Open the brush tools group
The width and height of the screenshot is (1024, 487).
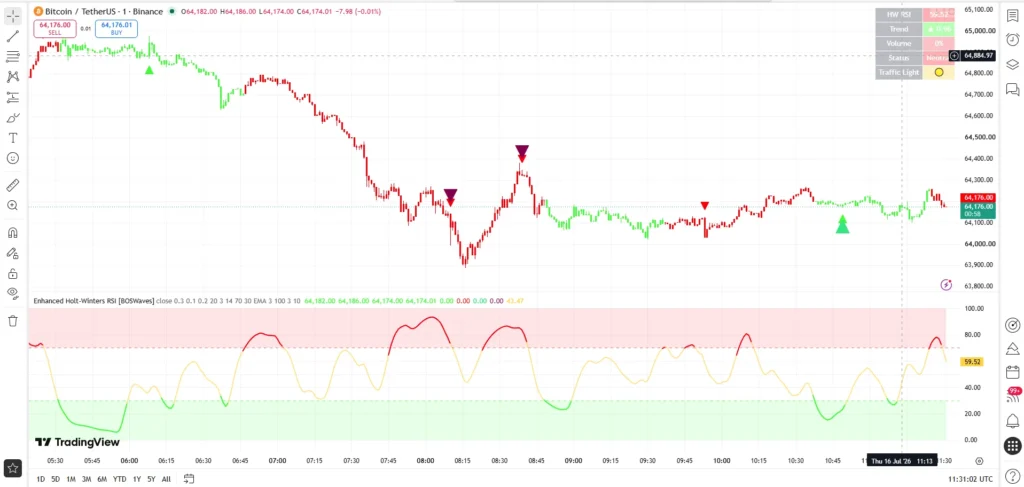(x=12, y=118)
